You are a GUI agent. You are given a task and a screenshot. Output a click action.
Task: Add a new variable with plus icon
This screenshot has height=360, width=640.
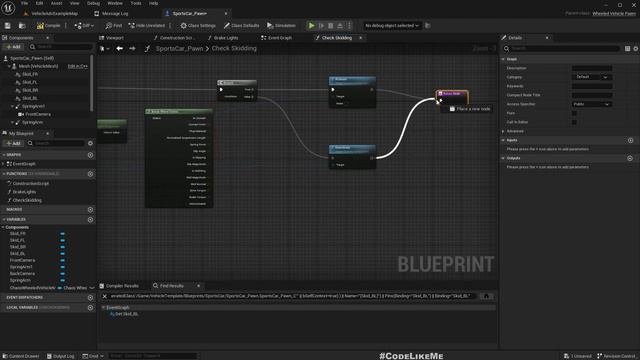coord(91,220)
